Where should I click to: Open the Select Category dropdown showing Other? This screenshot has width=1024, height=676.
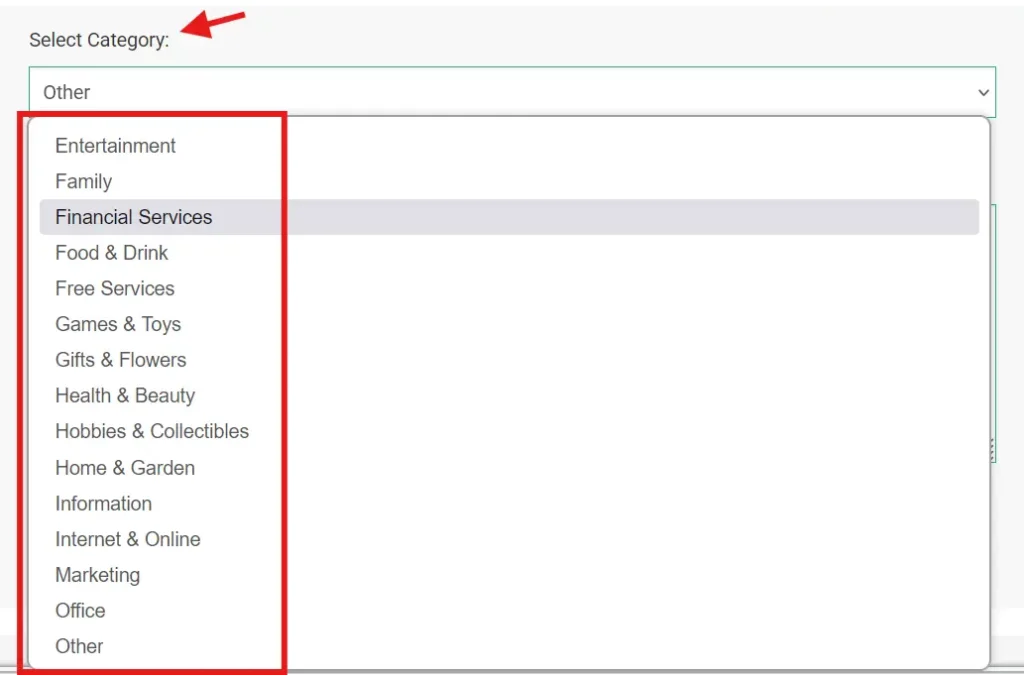pos(512,92)
